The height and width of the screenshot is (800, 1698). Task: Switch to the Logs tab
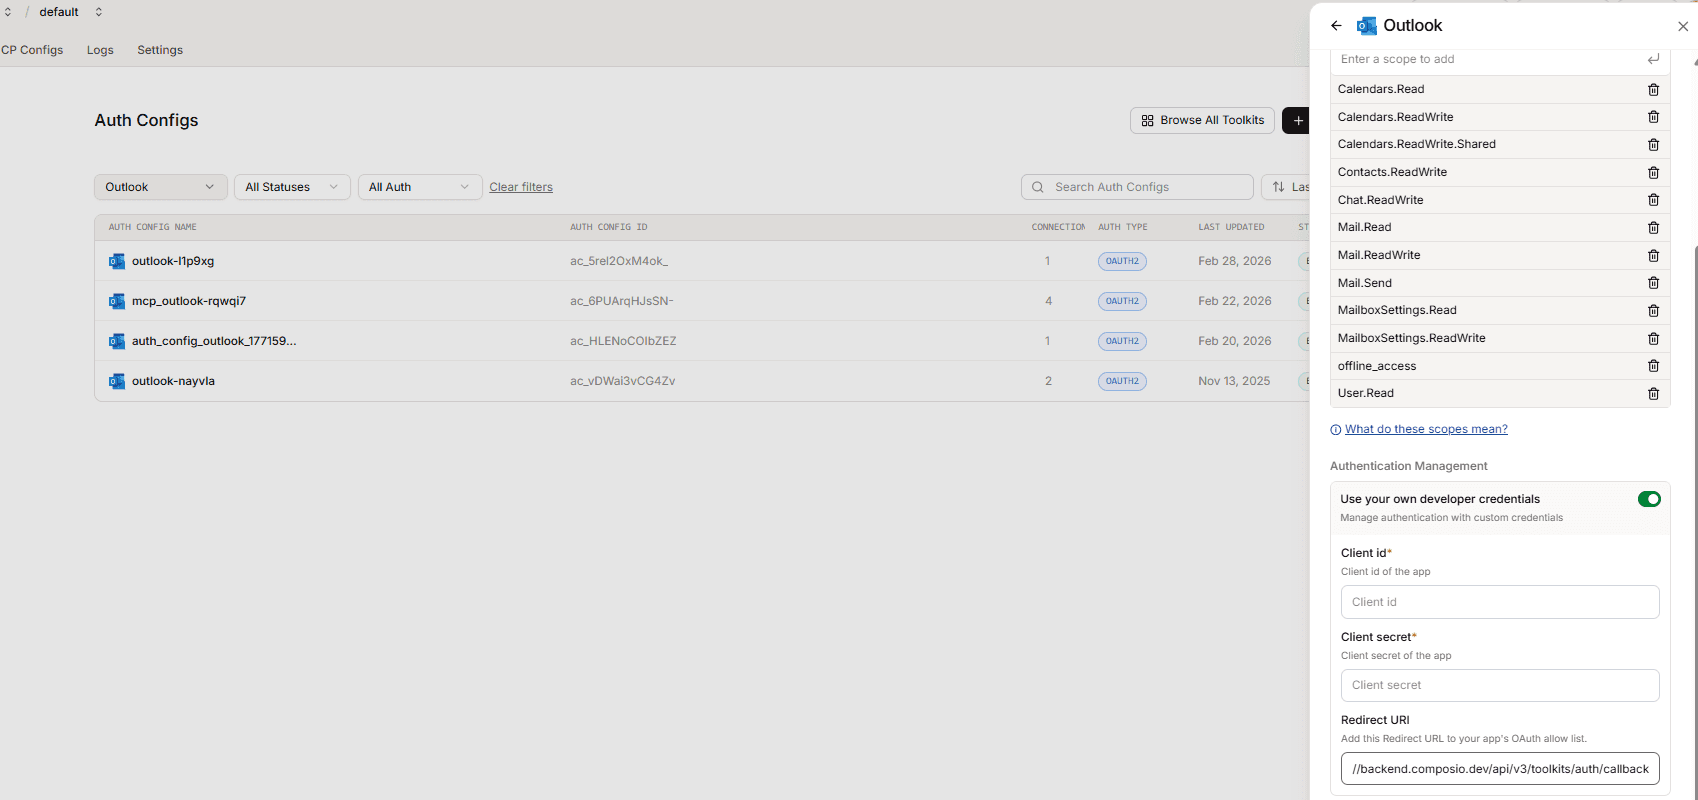pyautogui.click(x=100, y=50)
